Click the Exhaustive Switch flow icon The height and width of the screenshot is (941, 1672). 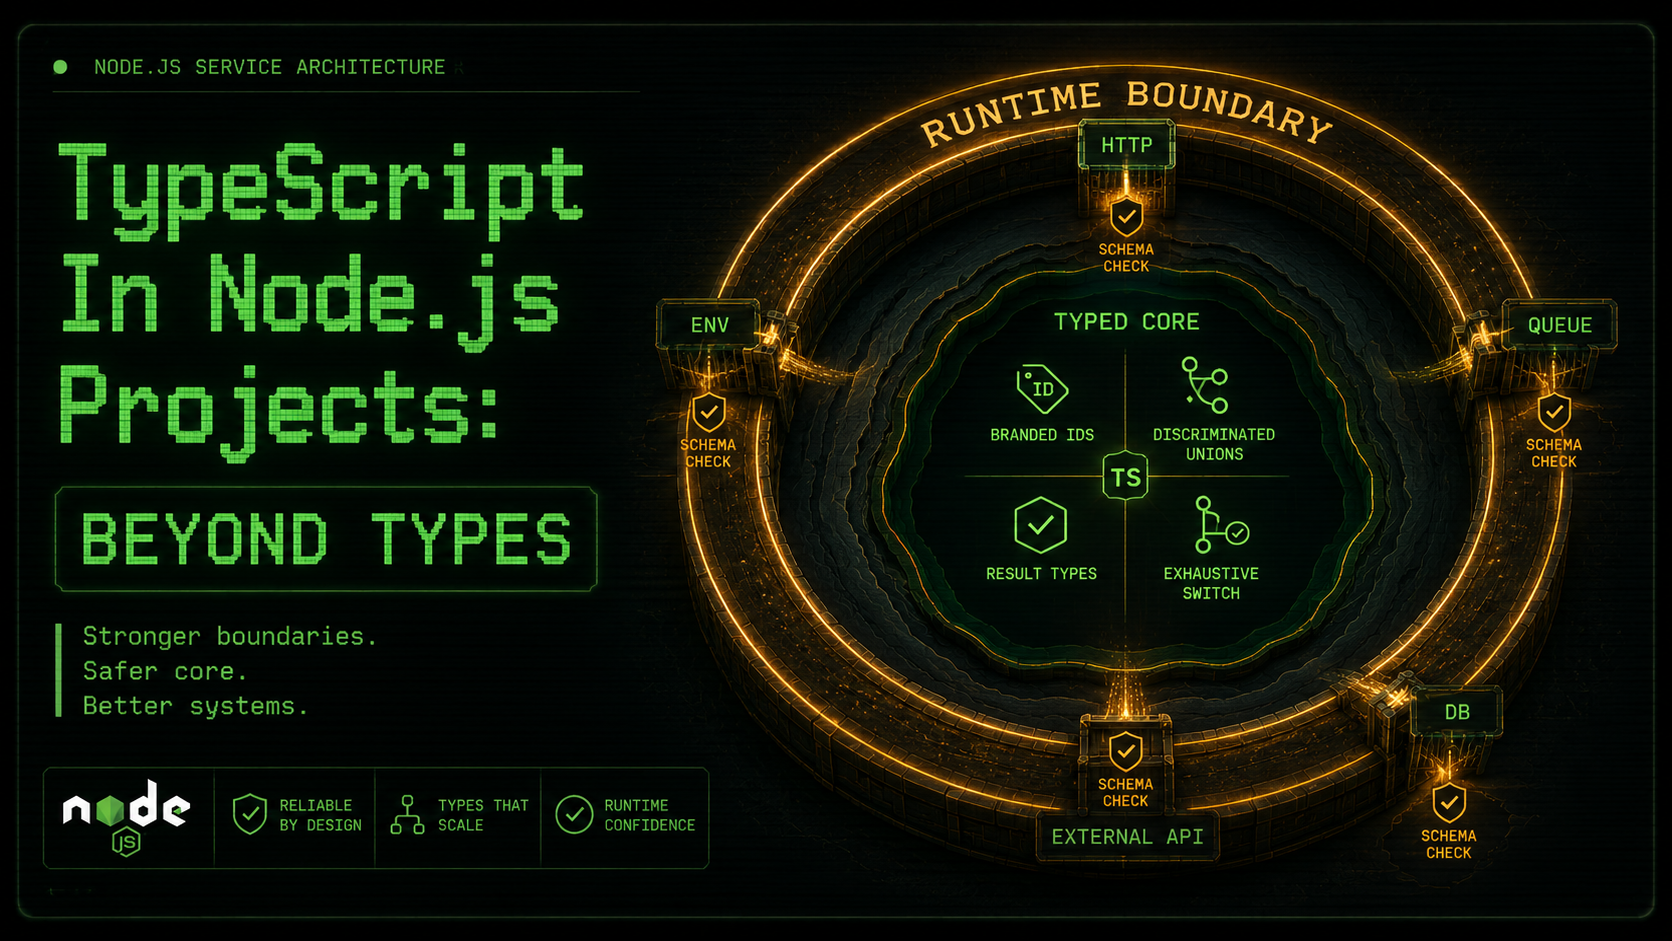pyautogui.click(x=1221, y=525)
